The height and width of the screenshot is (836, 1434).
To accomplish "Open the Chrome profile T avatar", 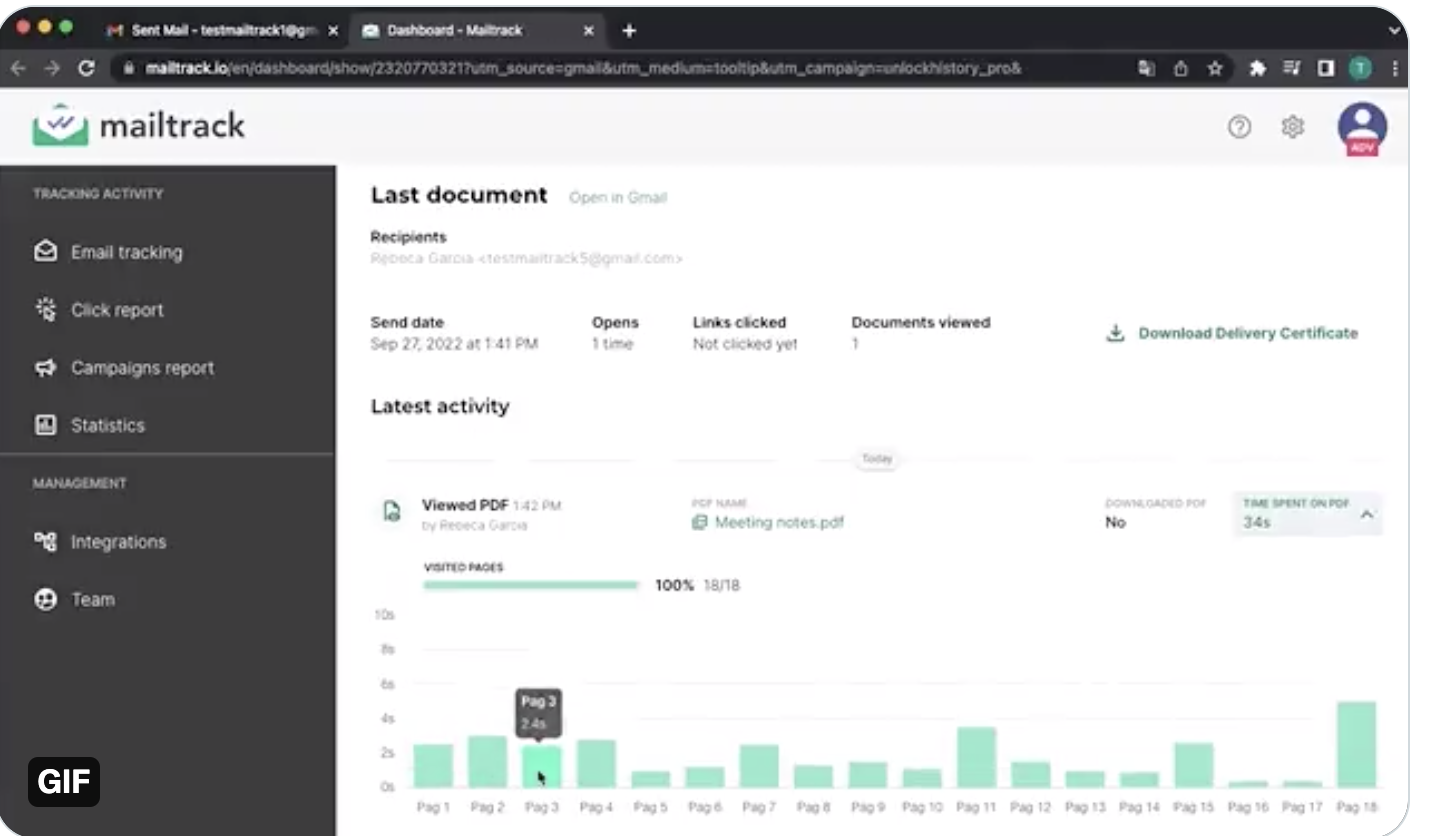I will (1360, 68).
